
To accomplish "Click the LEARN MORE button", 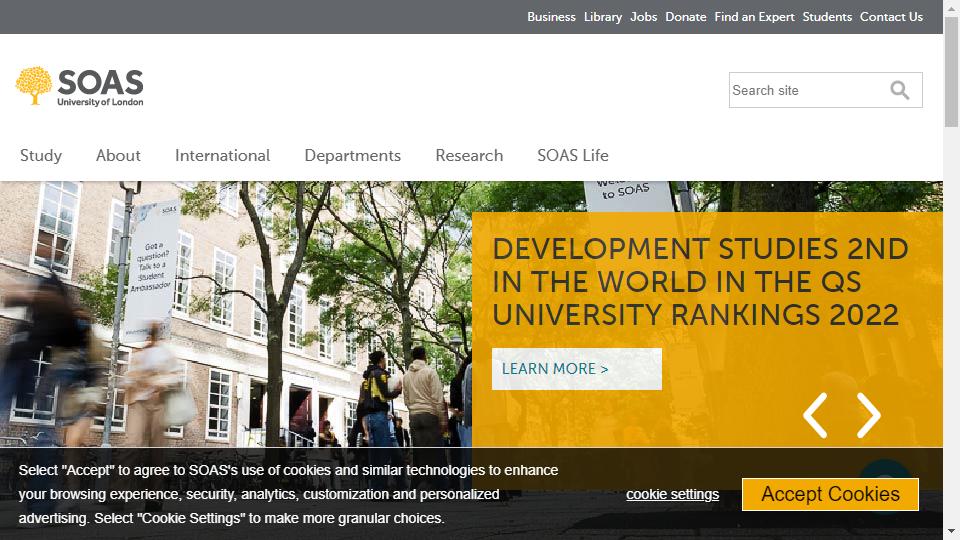I will point(577,369).
